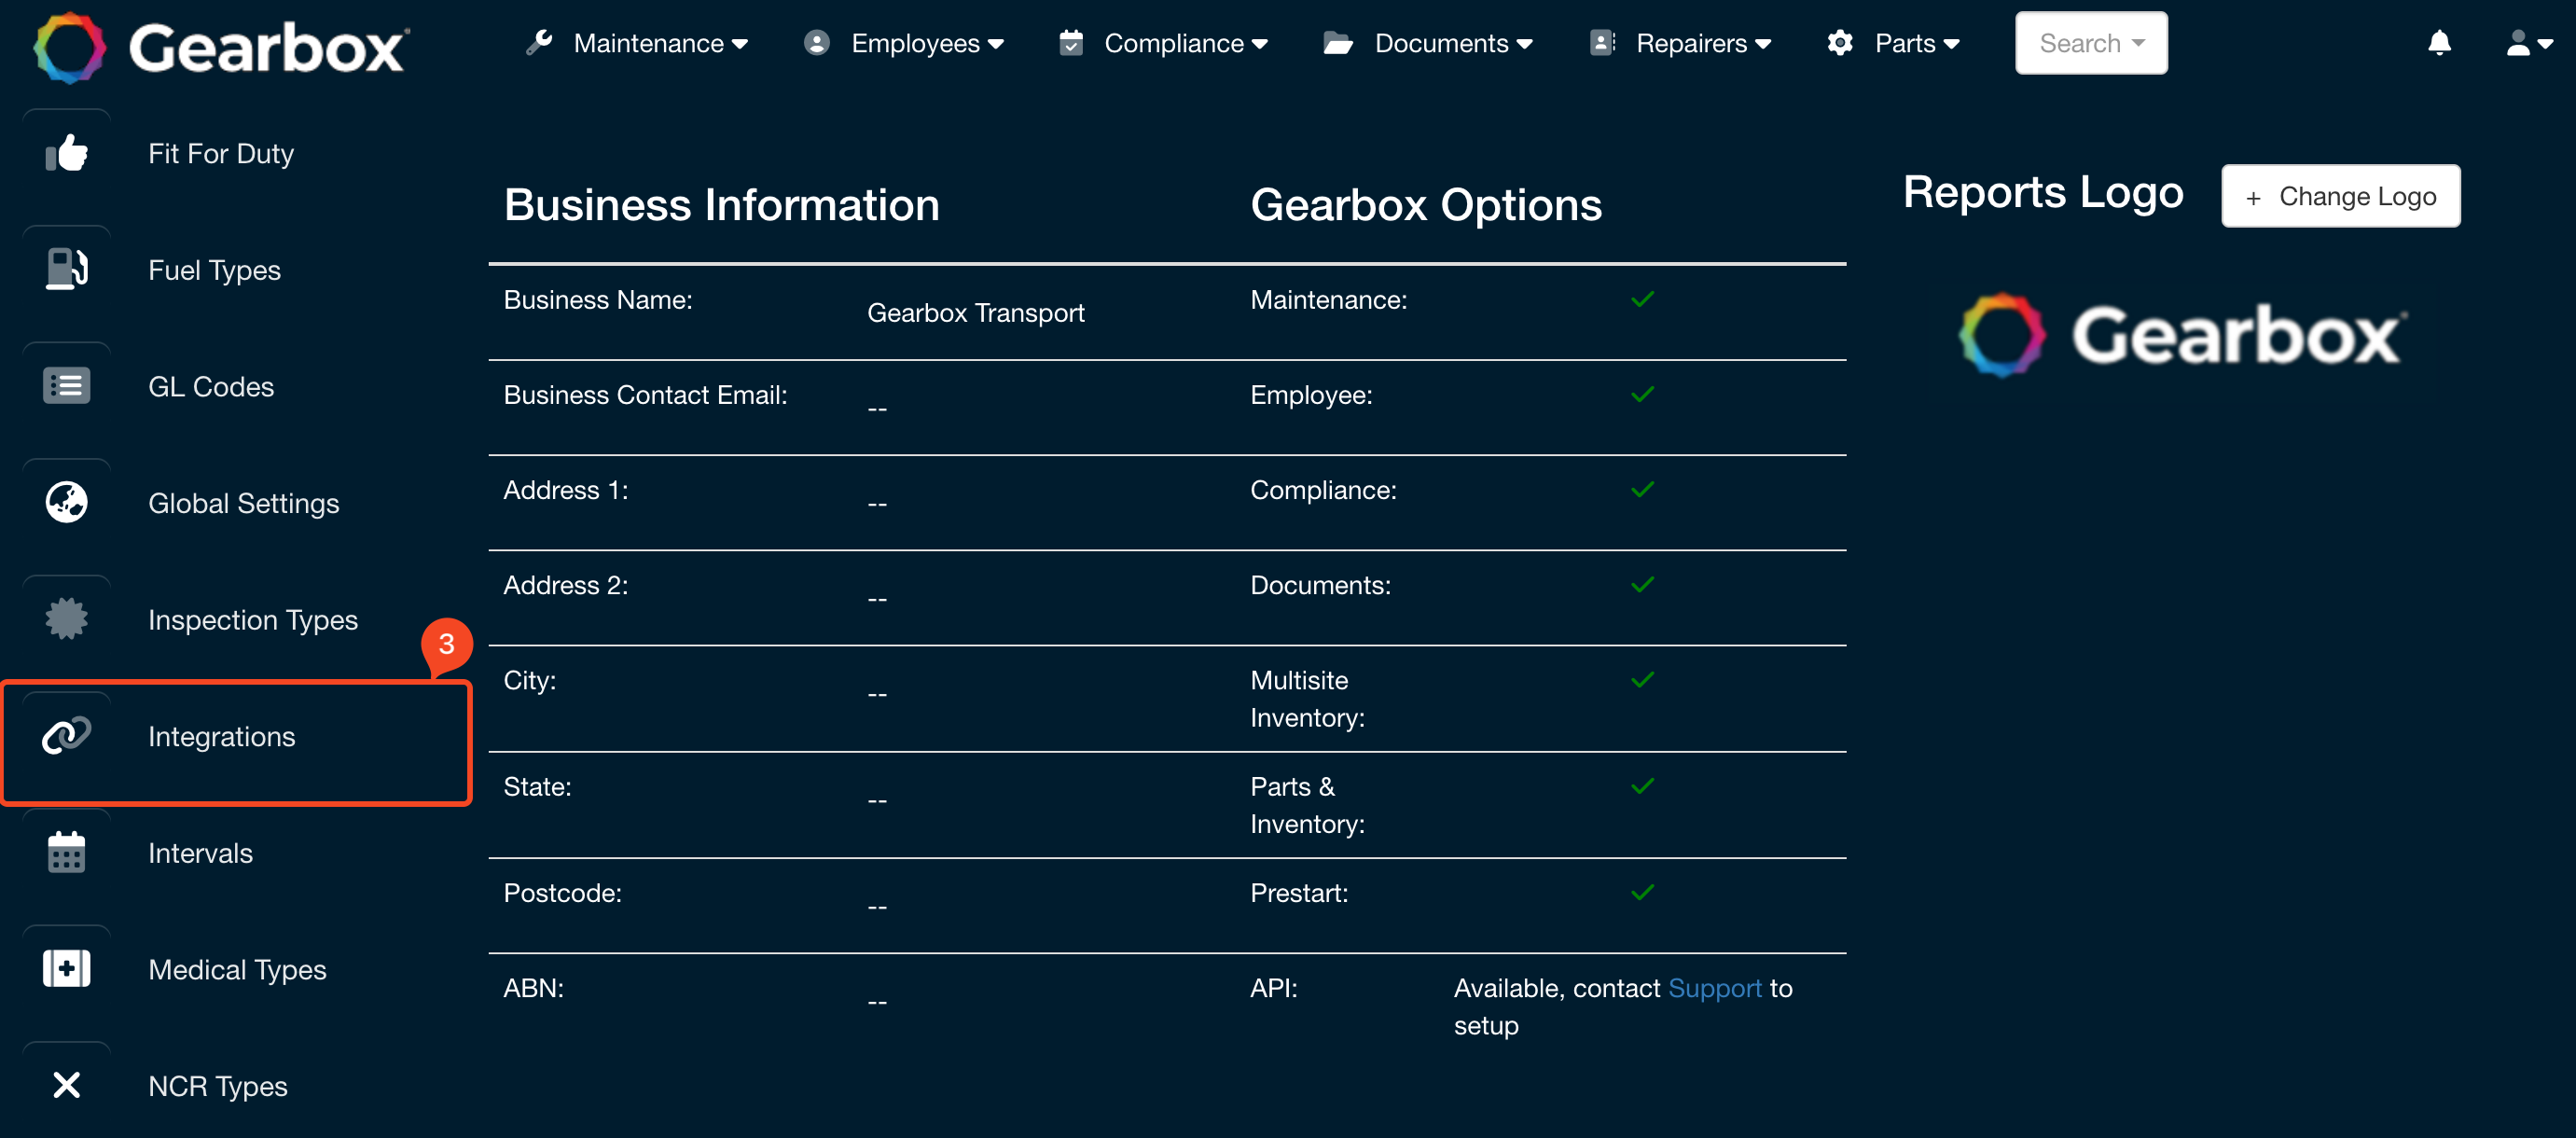Click the Inspection Types badge icon
Image resolution: width=2576 pixels, height=1138 pixels.
click(67, 619)
